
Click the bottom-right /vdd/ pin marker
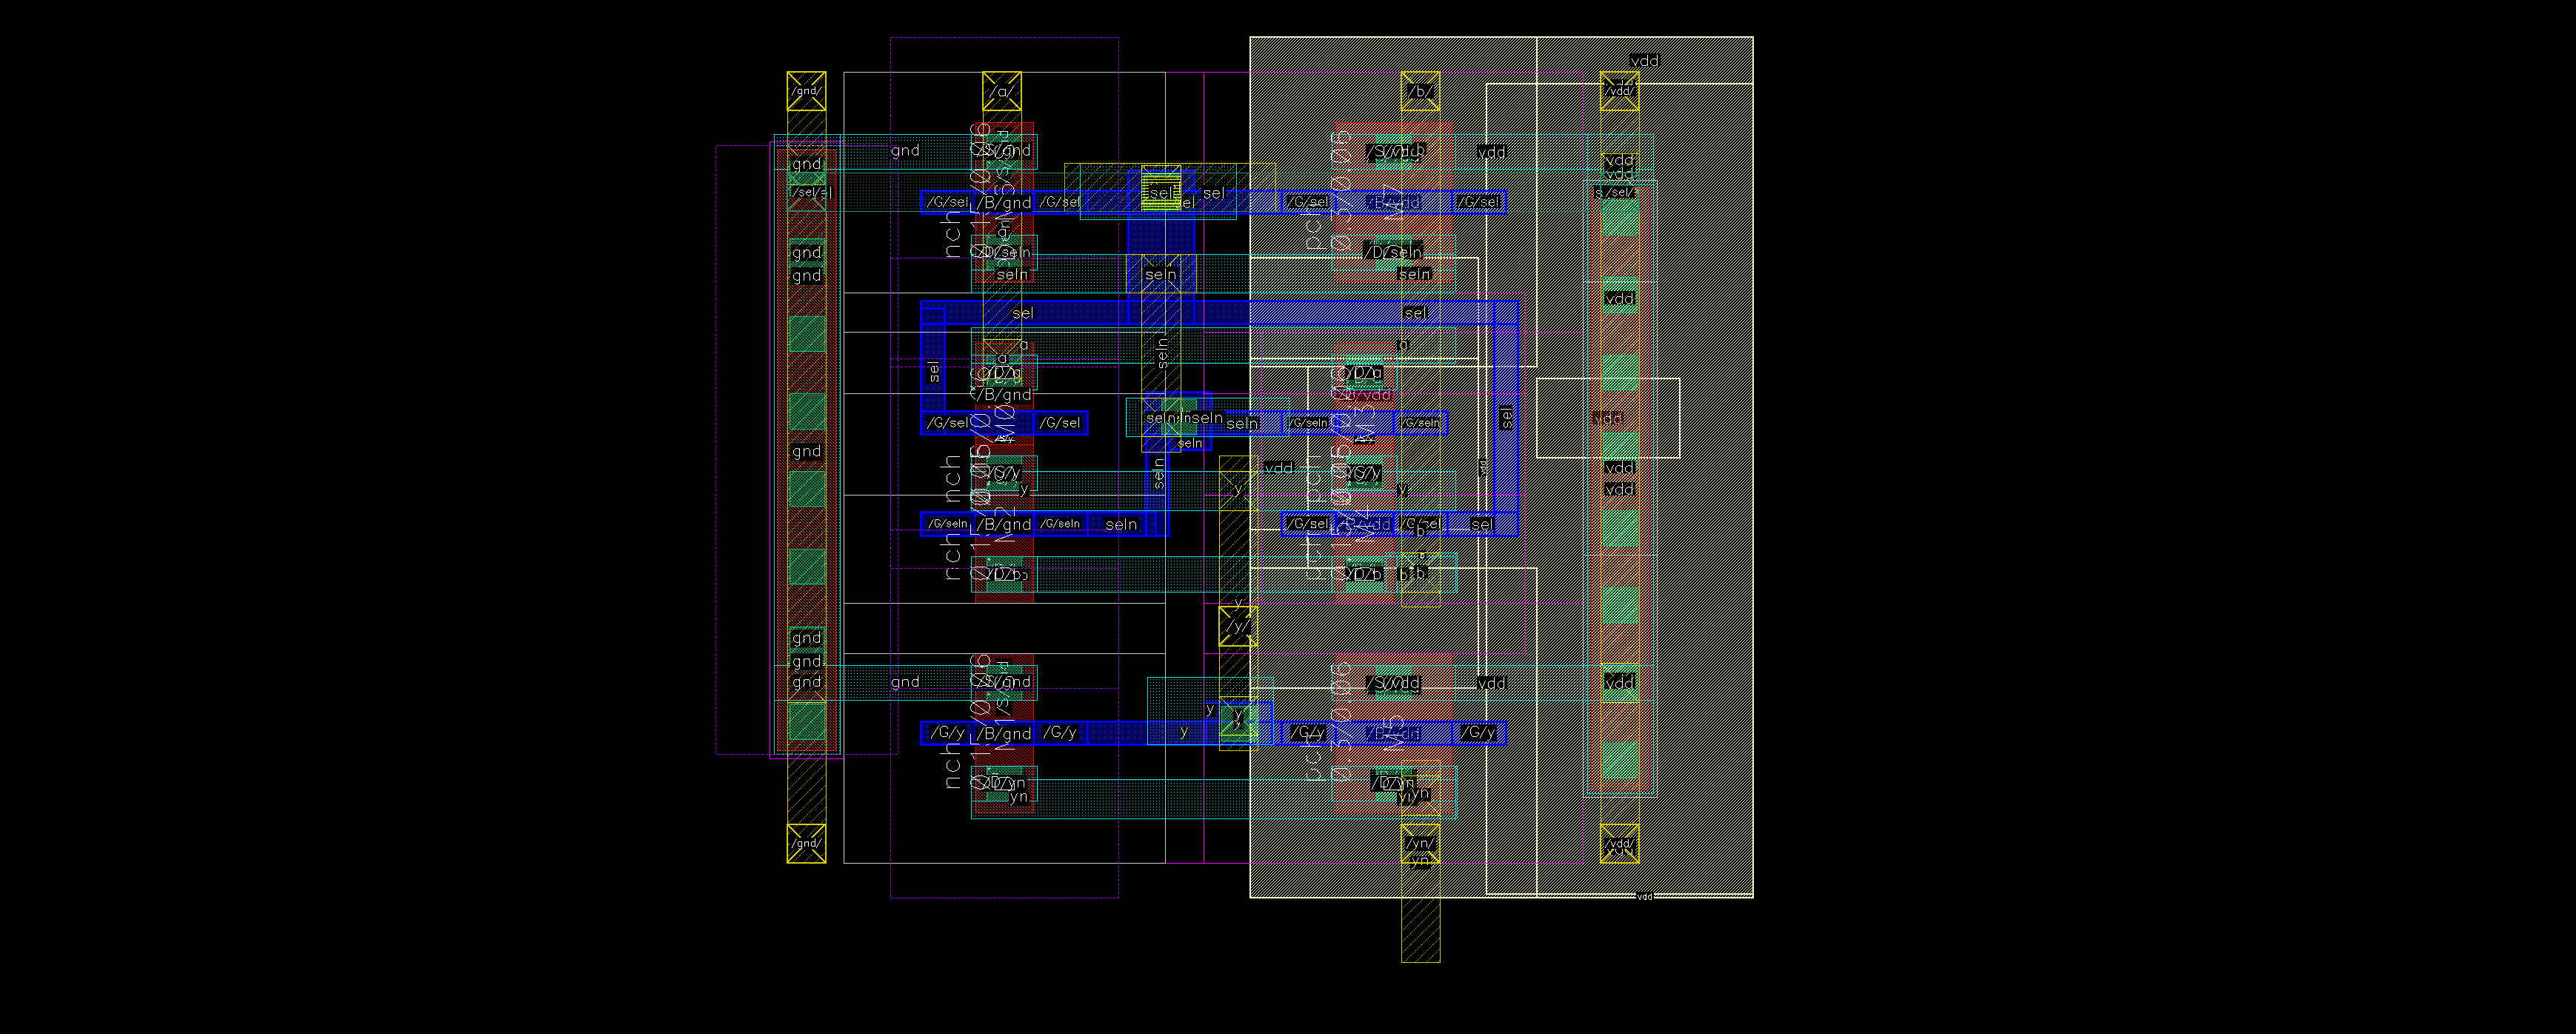[1619, 843]
